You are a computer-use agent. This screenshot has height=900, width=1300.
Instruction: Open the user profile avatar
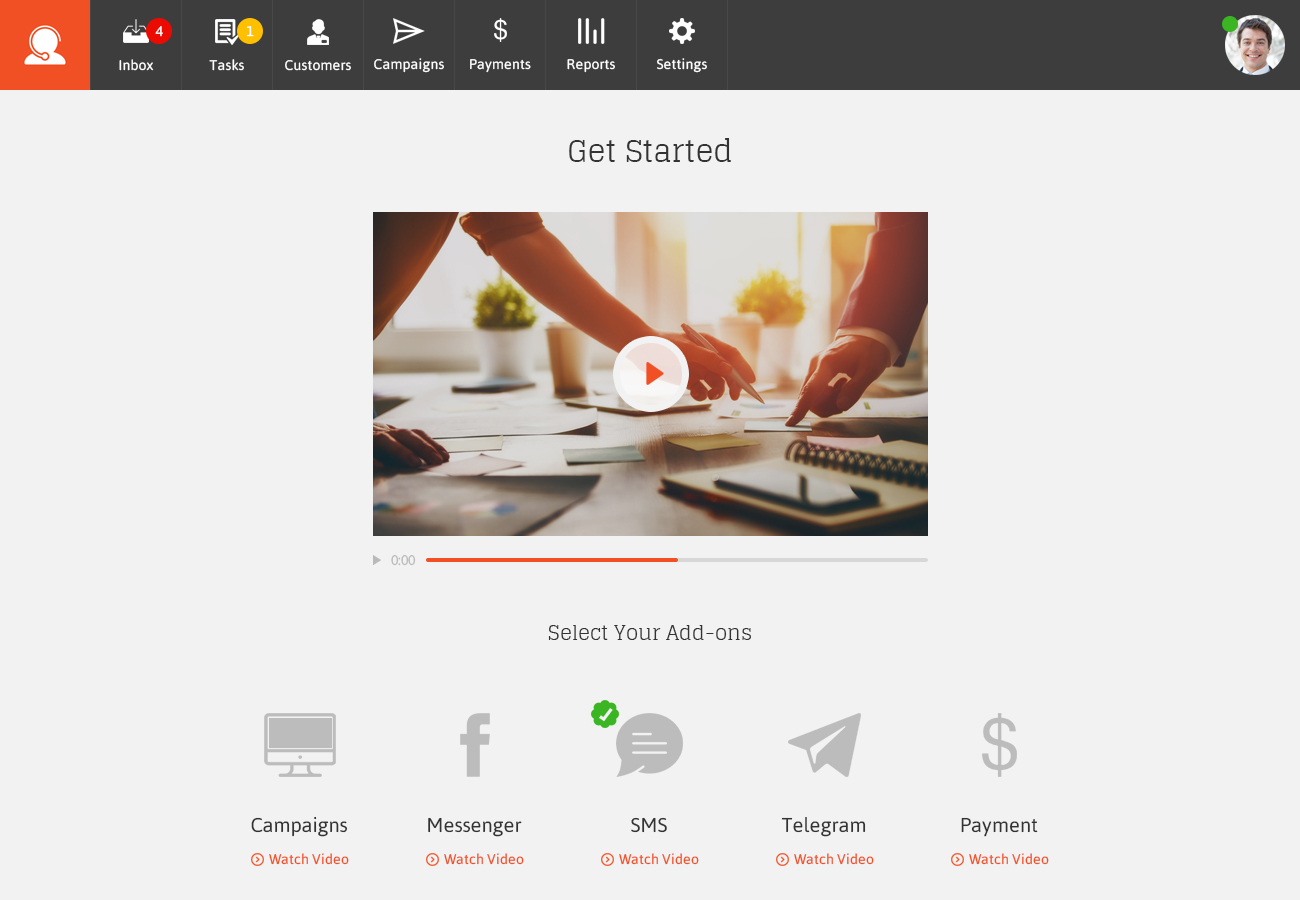(1255, 45)
